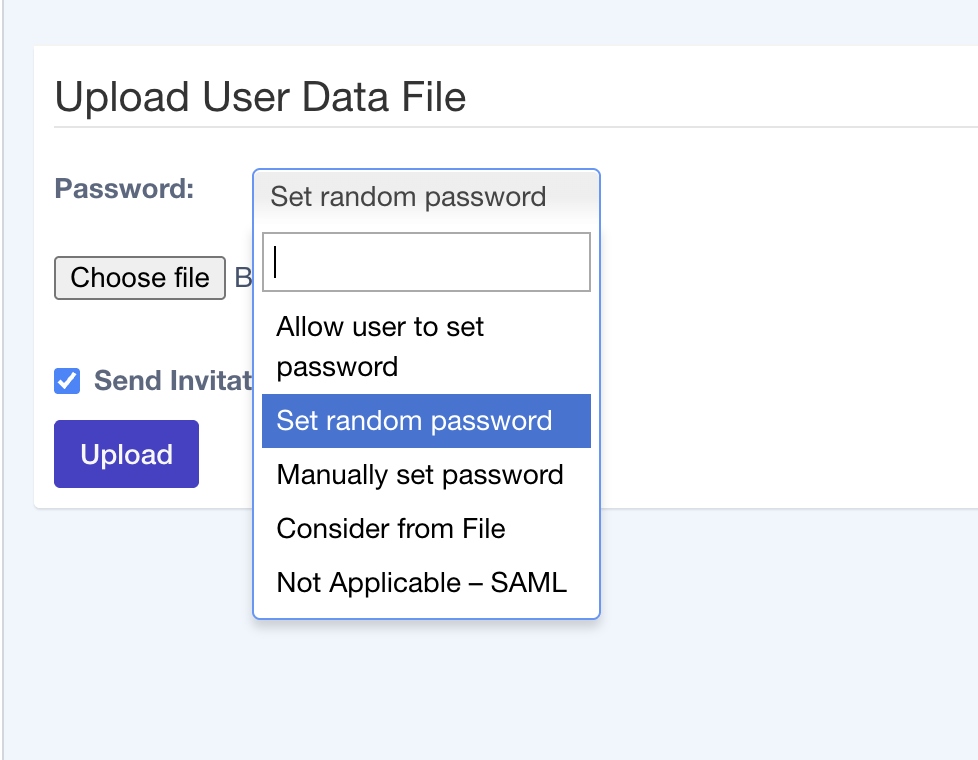Click the Send Invitation label text
Screen dimensions: 978x760
point(173,381)
